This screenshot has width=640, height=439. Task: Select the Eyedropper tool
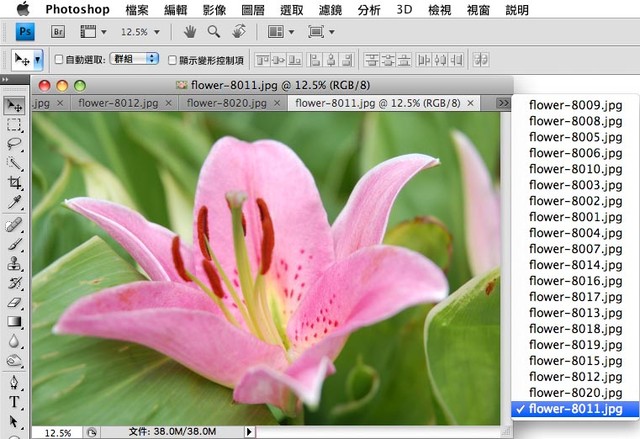click(x=15, y=202)
